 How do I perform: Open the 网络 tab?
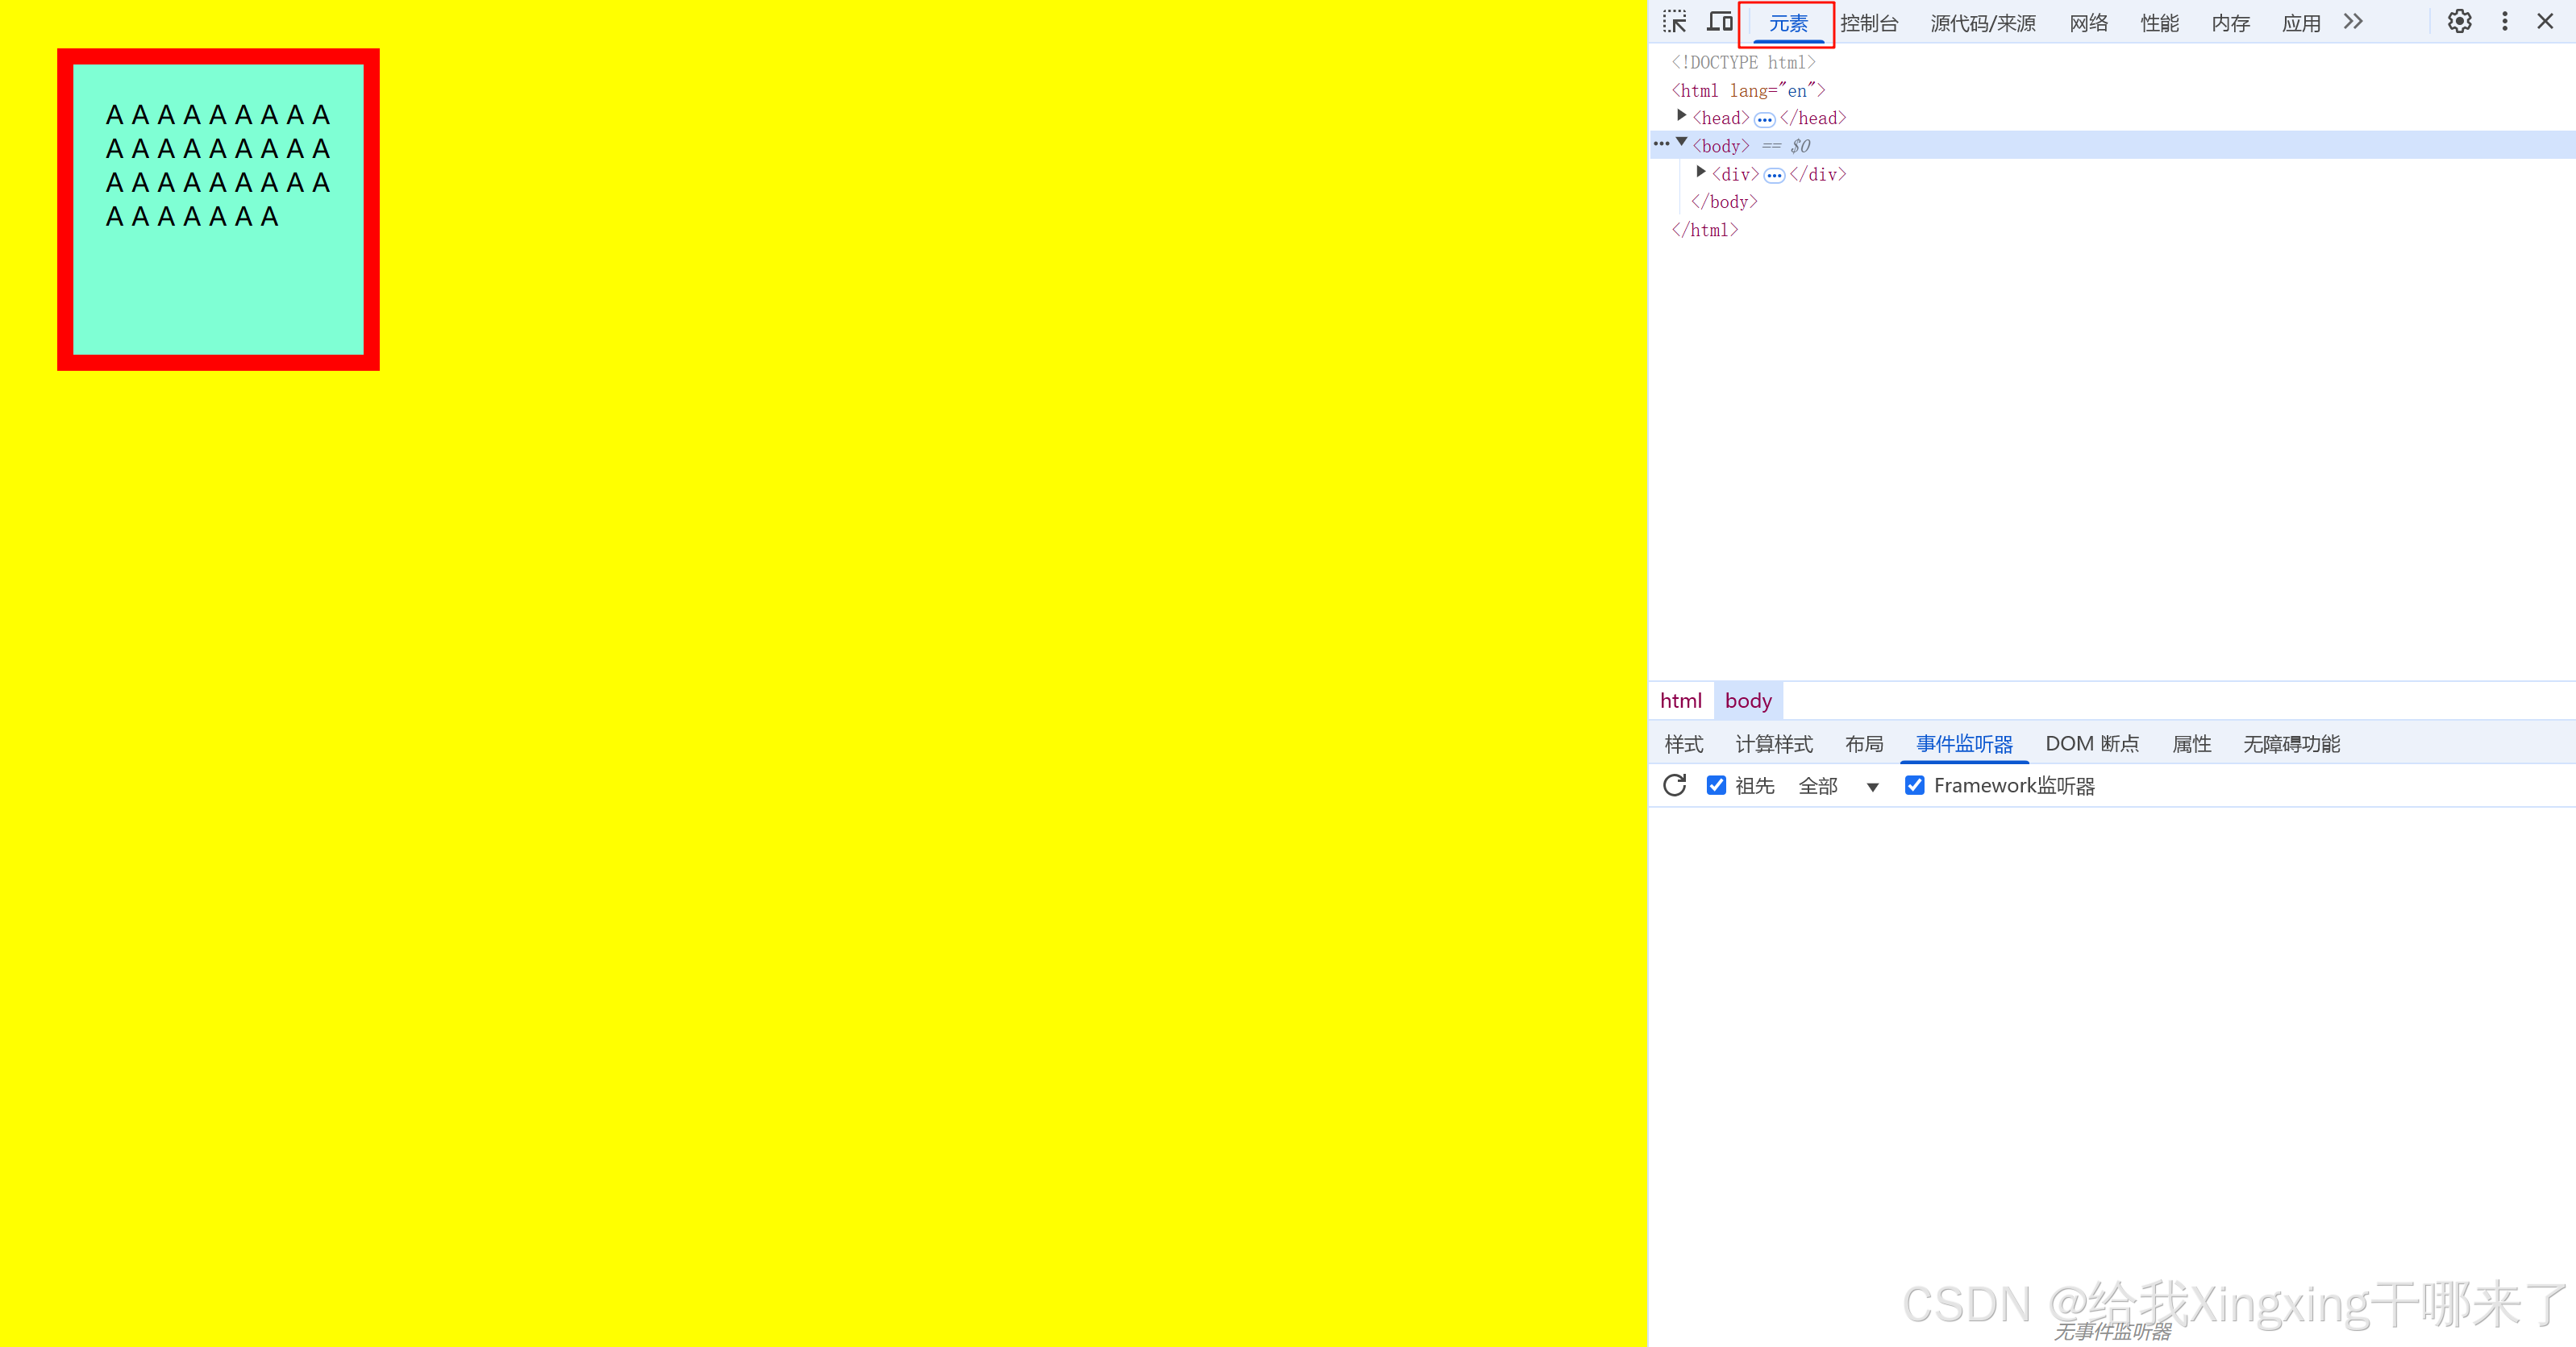[2088, 23]
